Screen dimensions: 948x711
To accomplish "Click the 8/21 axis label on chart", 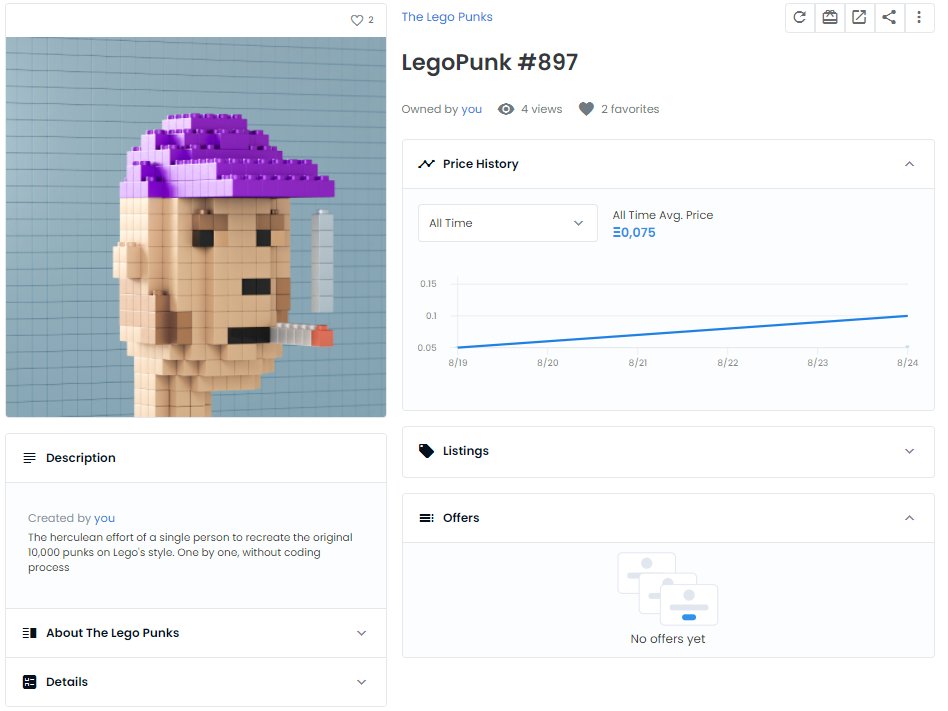I will (x=637, y=363).
